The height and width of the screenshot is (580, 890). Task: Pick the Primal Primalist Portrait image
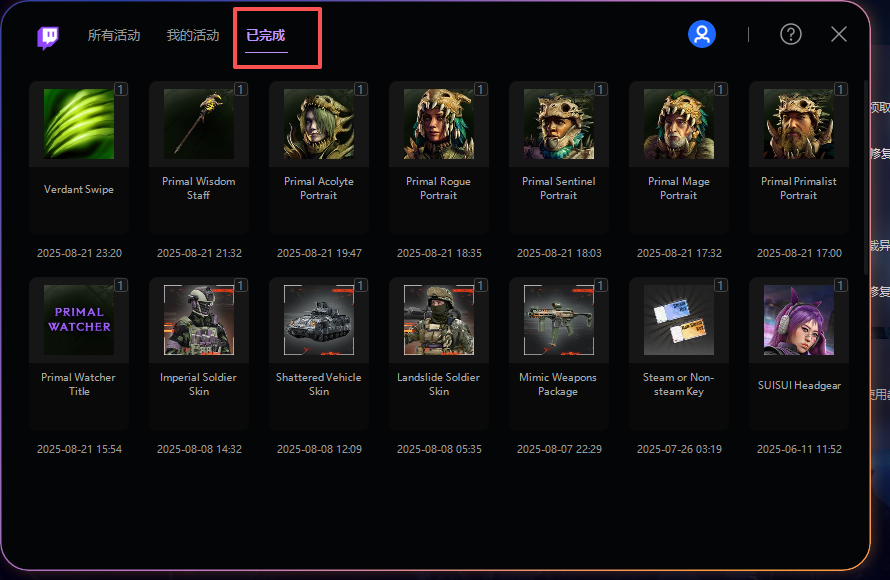(x=799, y=124)
